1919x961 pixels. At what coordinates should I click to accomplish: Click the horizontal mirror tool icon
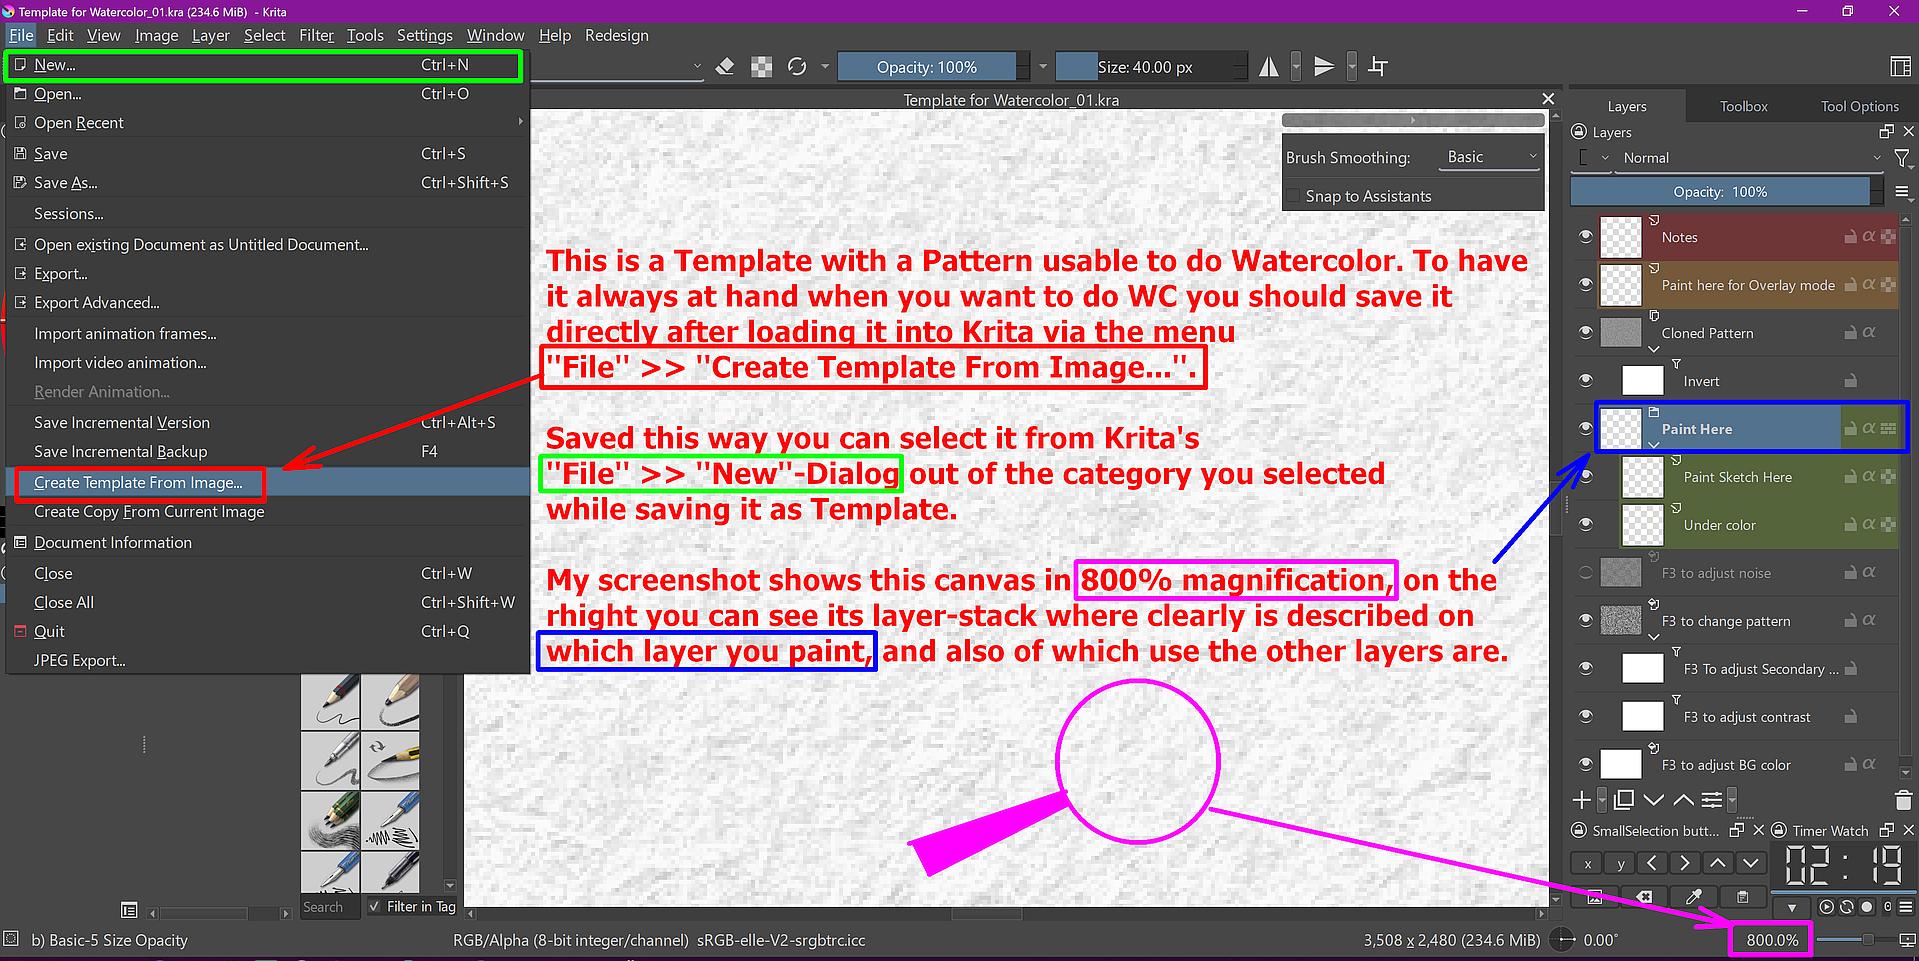click(x=1269, y=67)
